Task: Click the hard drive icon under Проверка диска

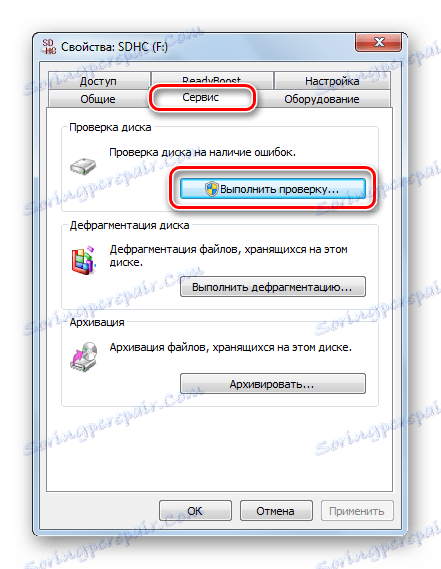Action: click(83, 166)
